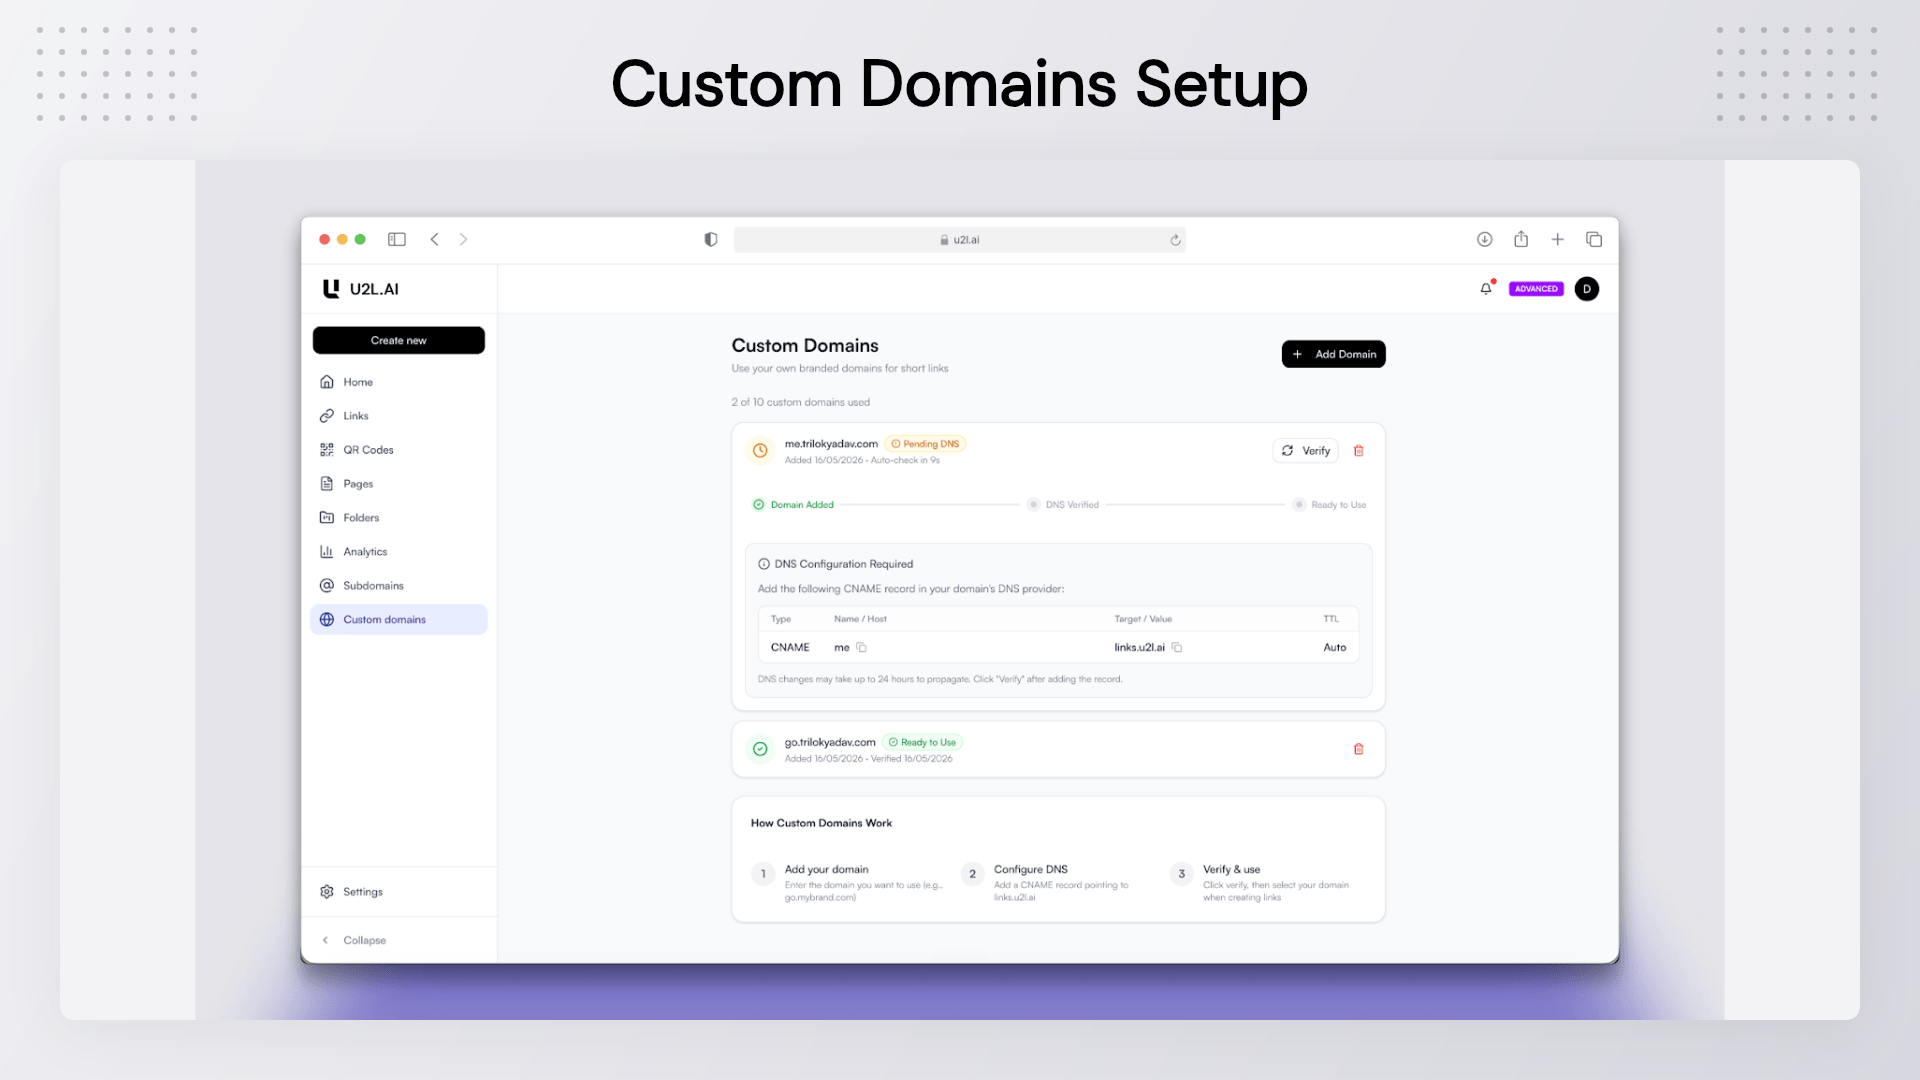
Task: Open Folders in the sidebar
Action: (398, 518)
